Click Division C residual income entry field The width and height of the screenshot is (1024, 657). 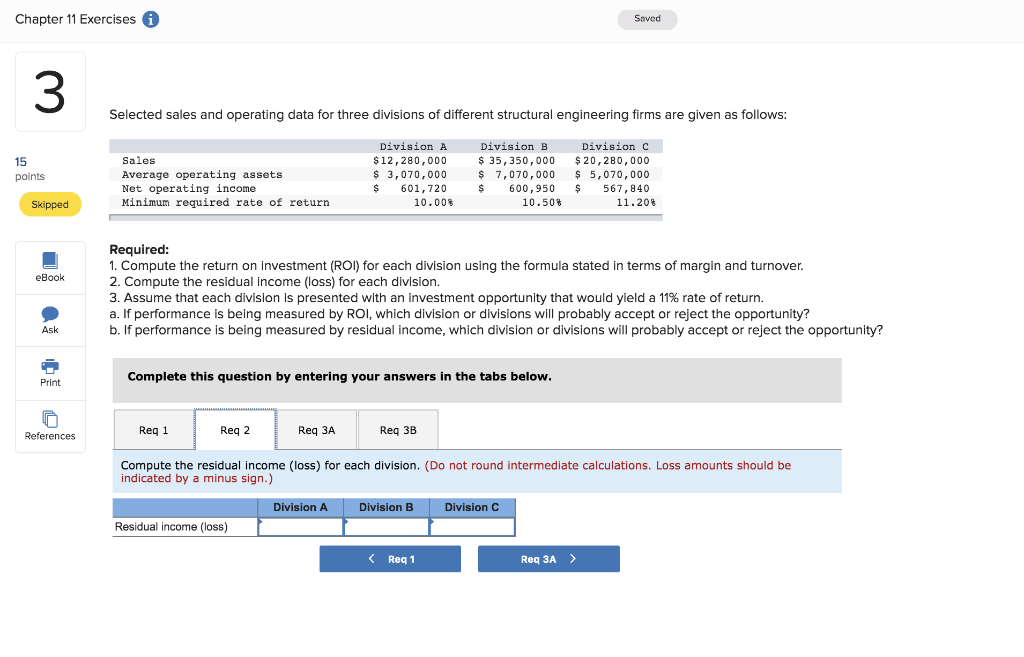click(x=472, y=527)
